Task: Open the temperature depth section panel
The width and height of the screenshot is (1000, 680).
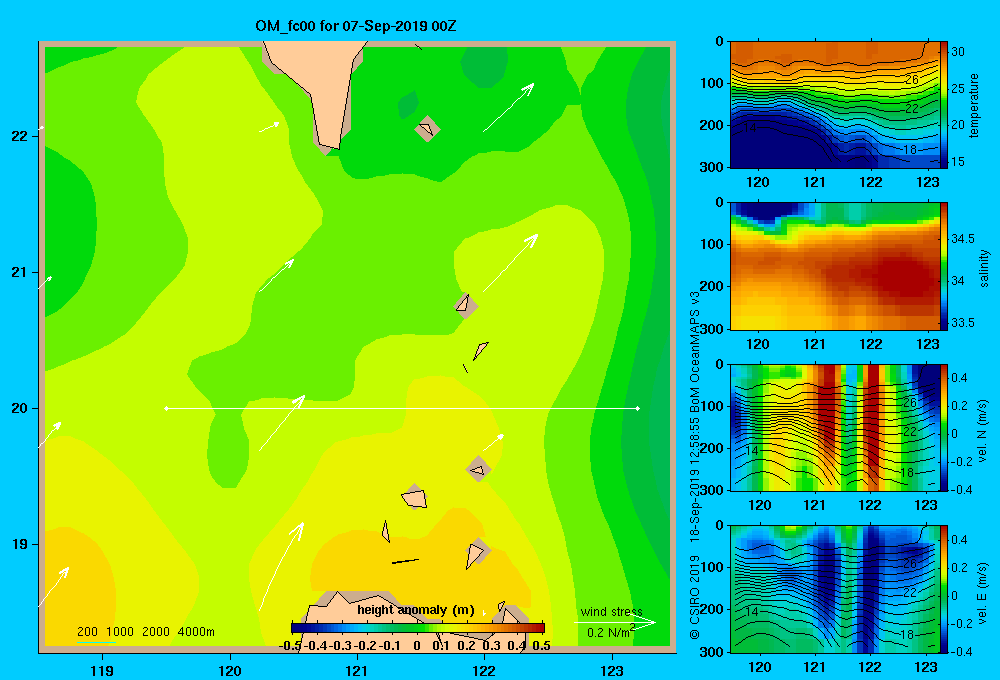Action: [835, 105]
